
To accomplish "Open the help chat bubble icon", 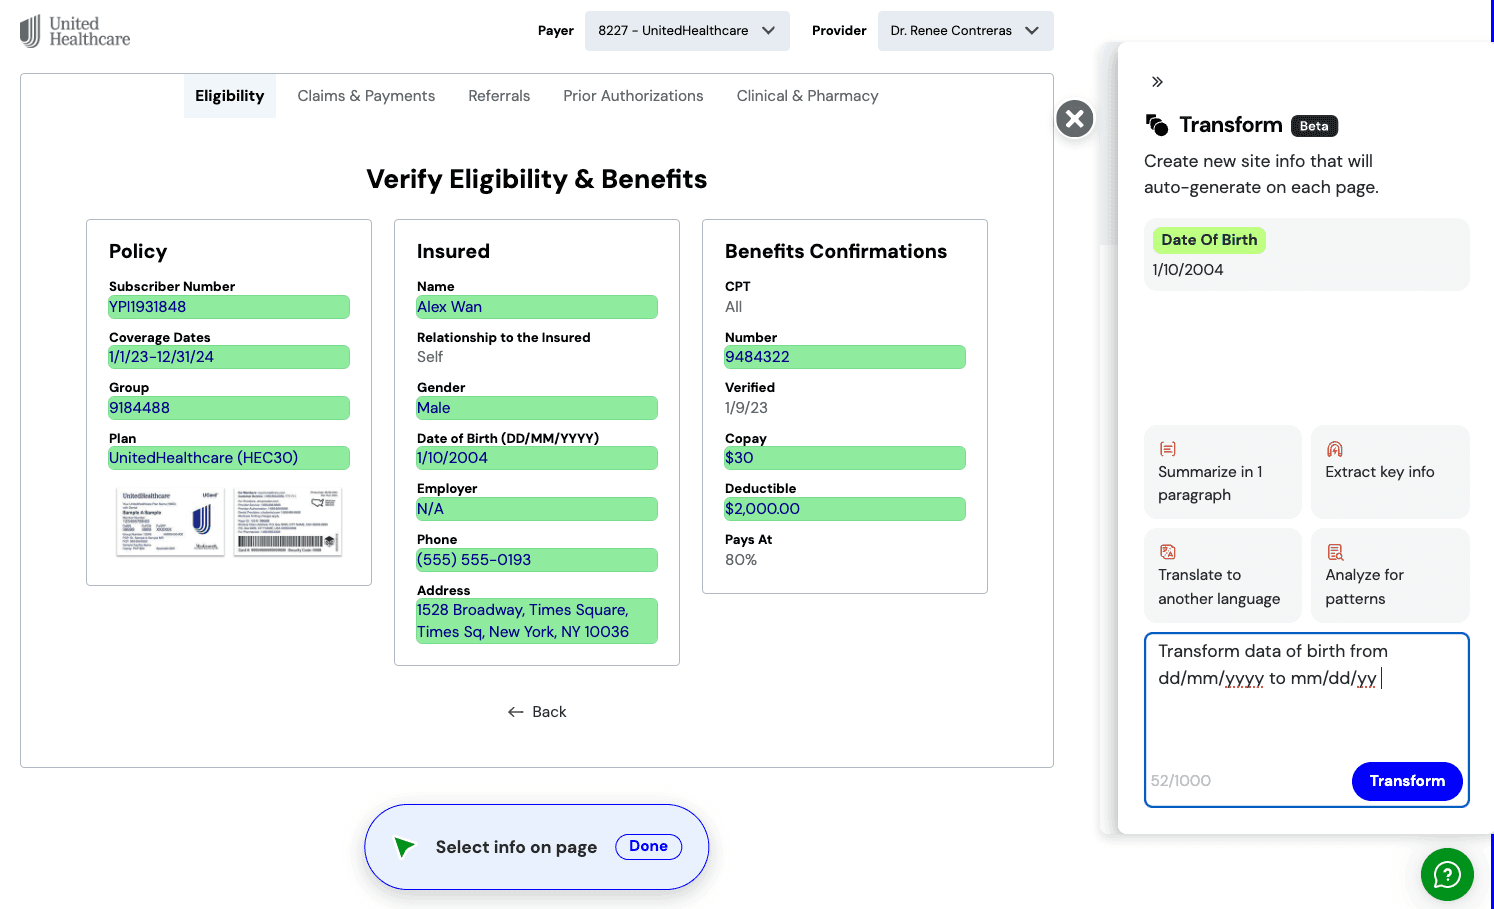I will tap(1447, 875).
